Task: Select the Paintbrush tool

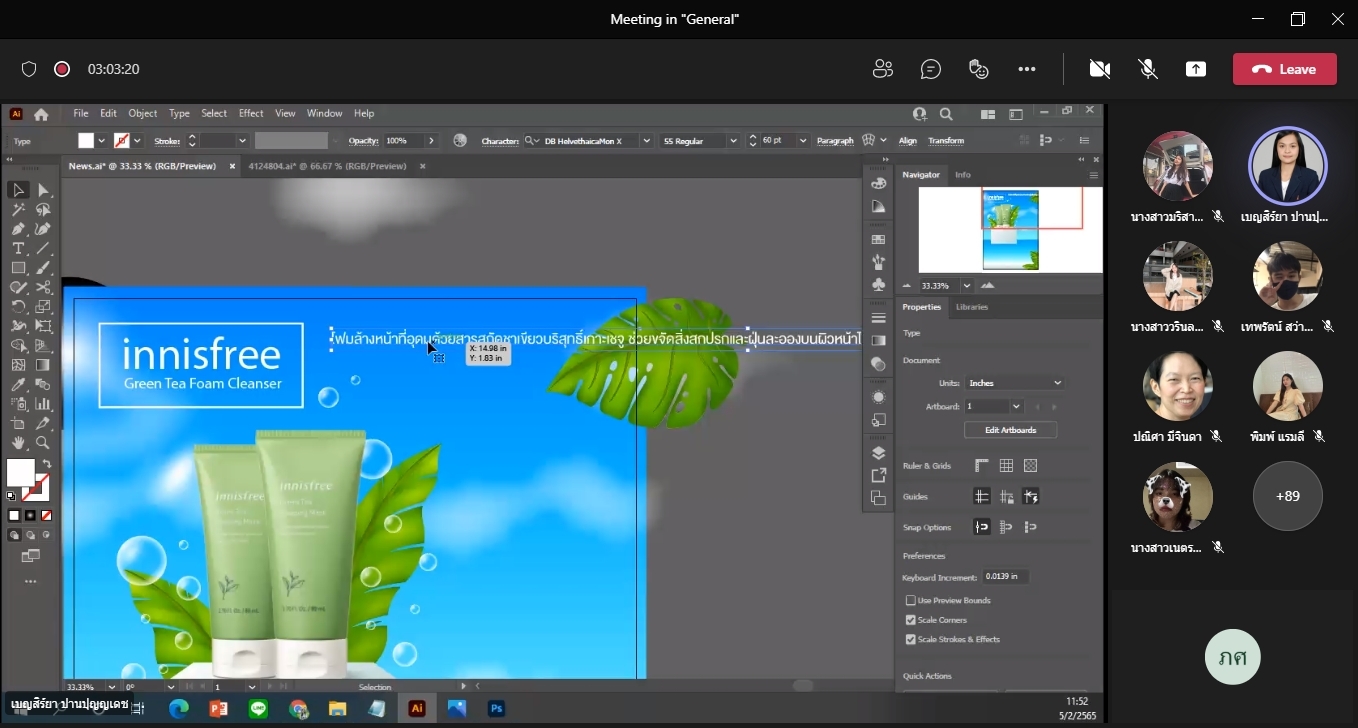Action: pyautogui.click(x=43, y=268)
